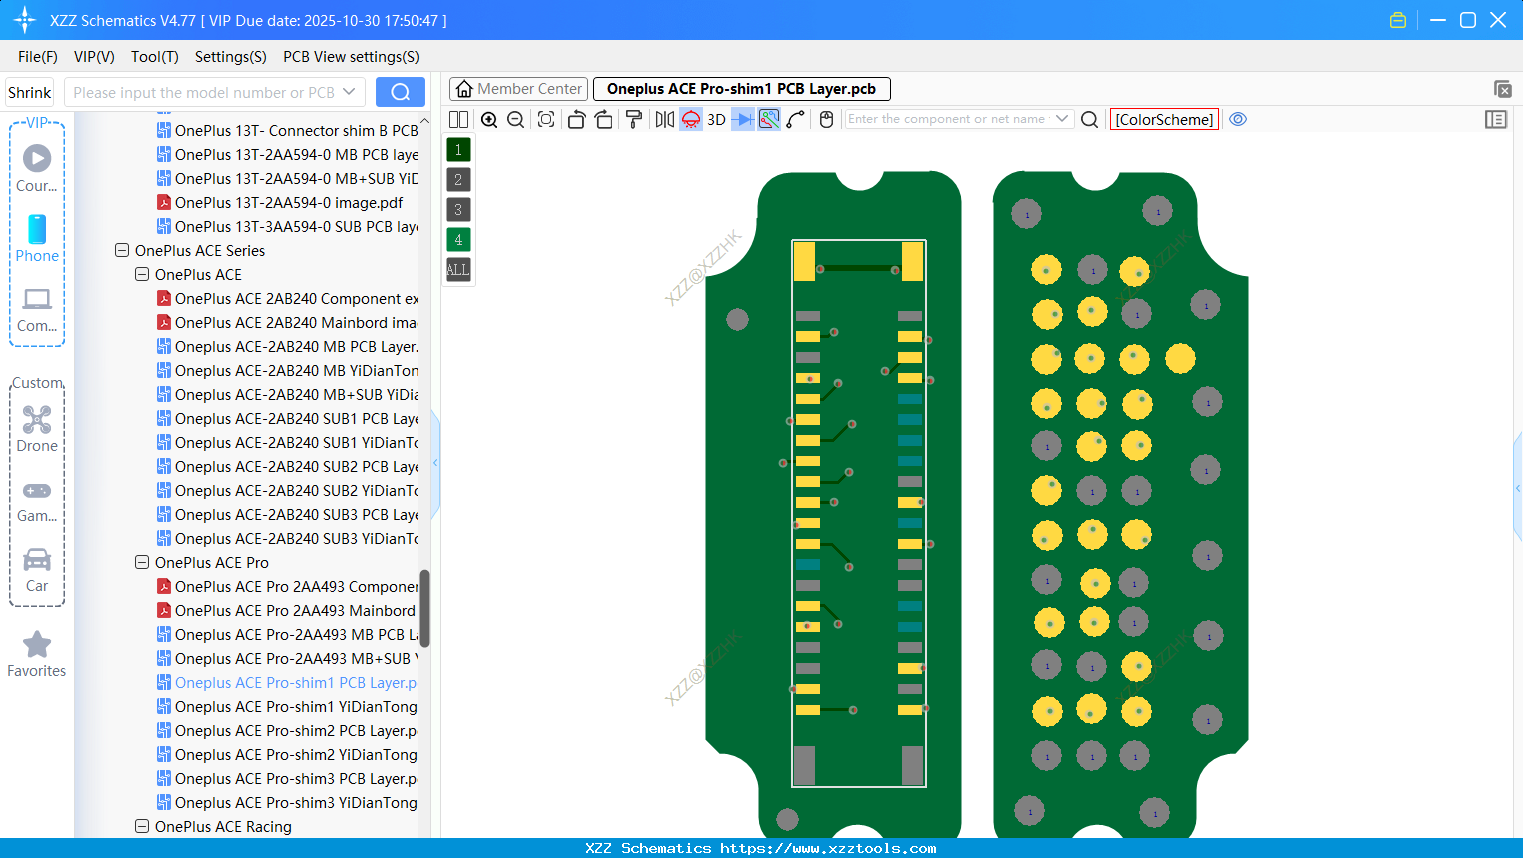Screen dimensions: 1523x858
Task: Open the model number dropdown arrow
Action: 349,93
